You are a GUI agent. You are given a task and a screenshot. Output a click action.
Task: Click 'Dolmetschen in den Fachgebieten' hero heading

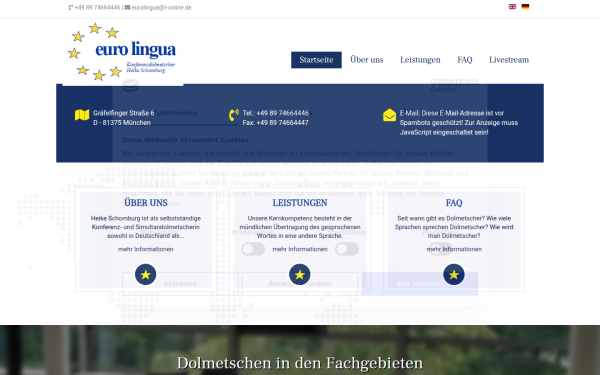point(300,363)
